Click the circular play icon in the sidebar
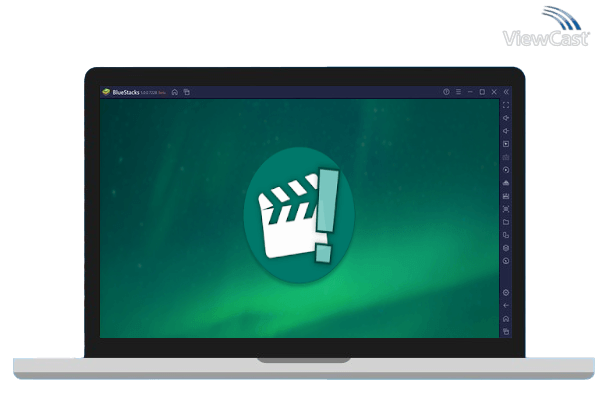This screenshot has width=602, height=414. point(506,170)
